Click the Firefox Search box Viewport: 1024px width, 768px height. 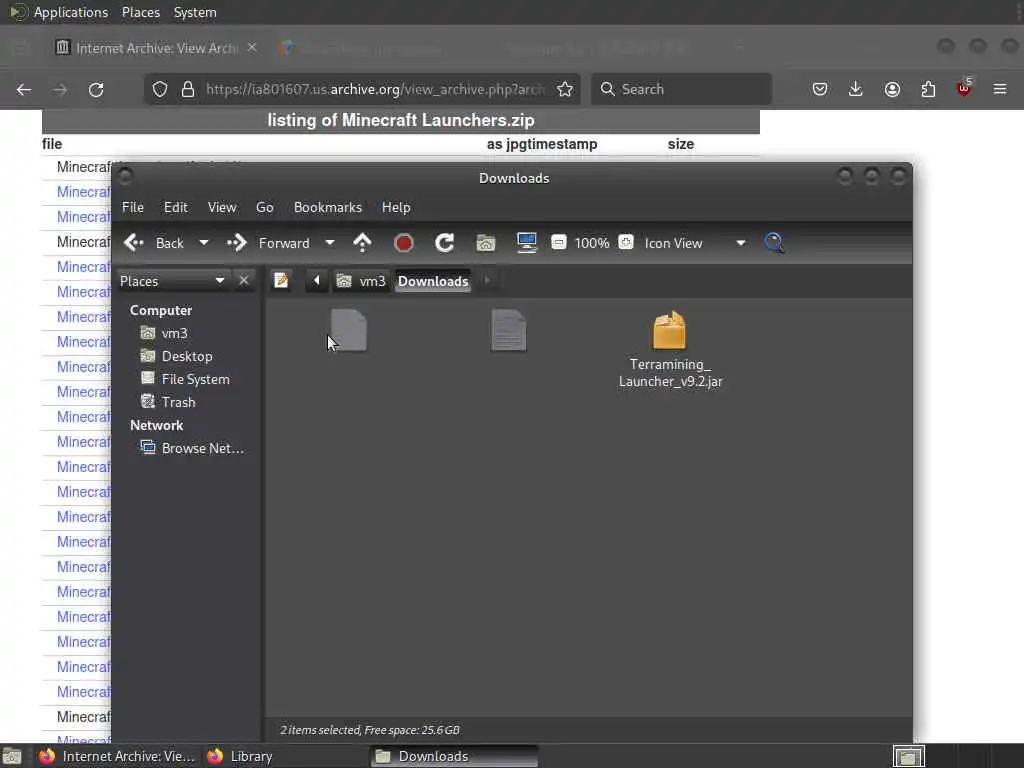coord(681,89)
